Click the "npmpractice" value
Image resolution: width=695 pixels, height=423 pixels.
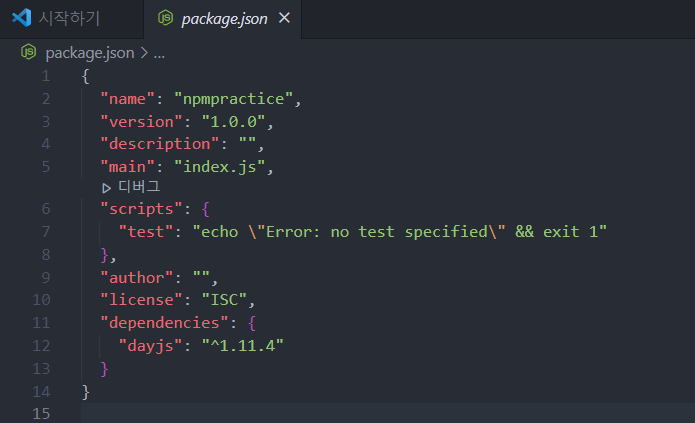(x=234, y=99)
